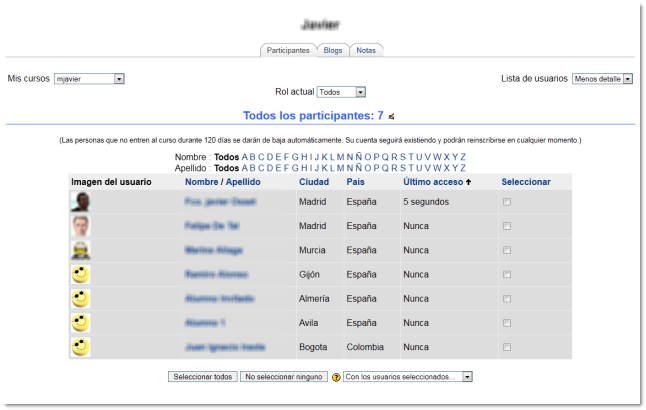The image size is (646, 410).
Task: Open the yellow help question mark icon
Action: [336, 377]
